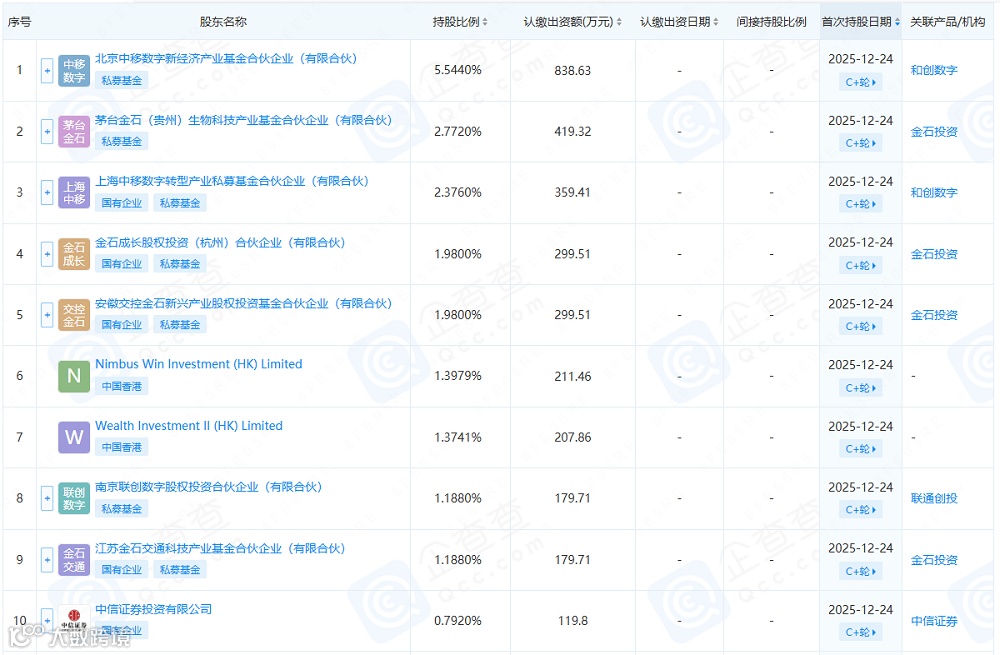Select the 1.3979% shareholding cell

tap(458, 376)
